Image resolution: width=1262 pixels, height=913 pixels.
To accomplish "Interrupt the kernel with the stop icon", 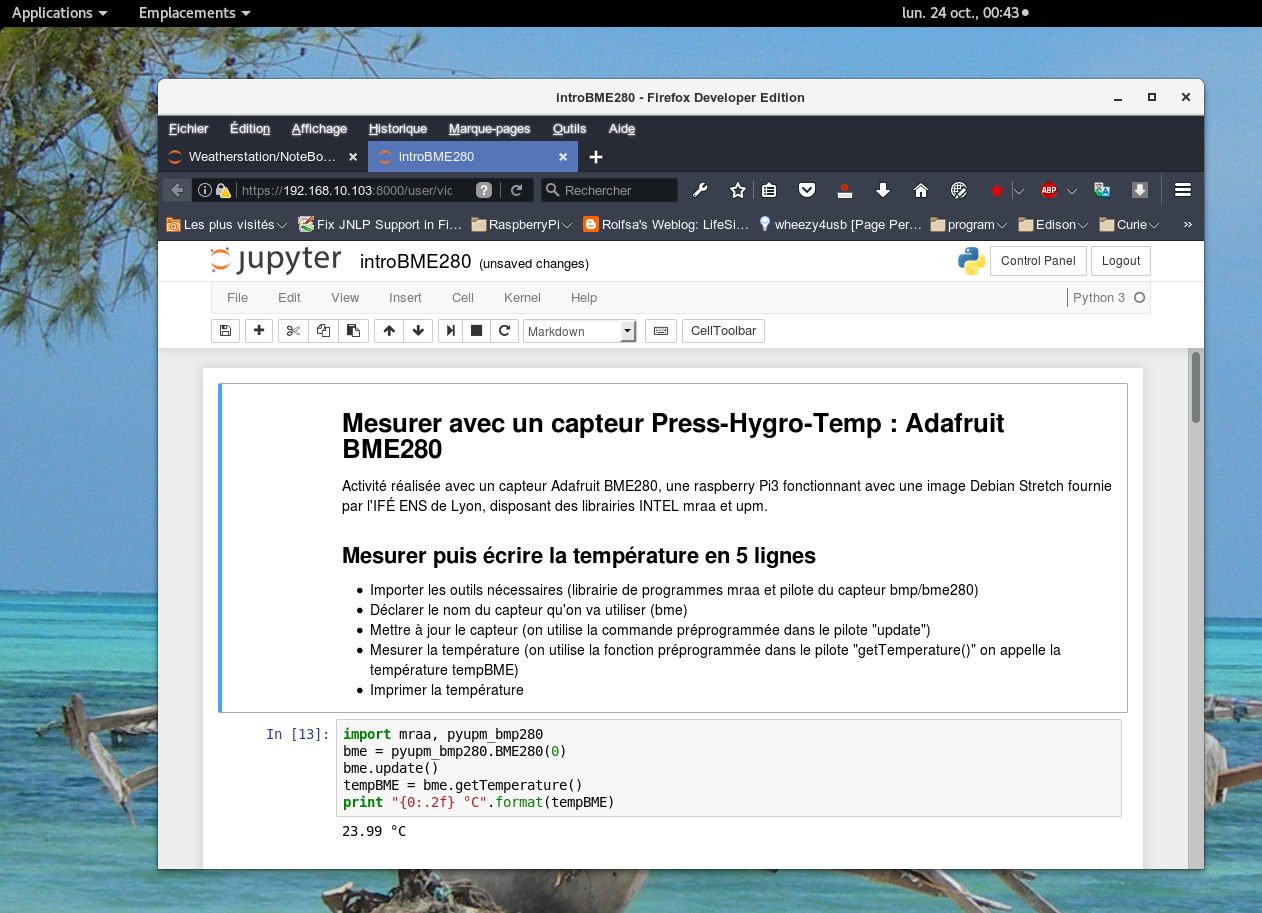I will pyautogui.click(x=477, y=330).
